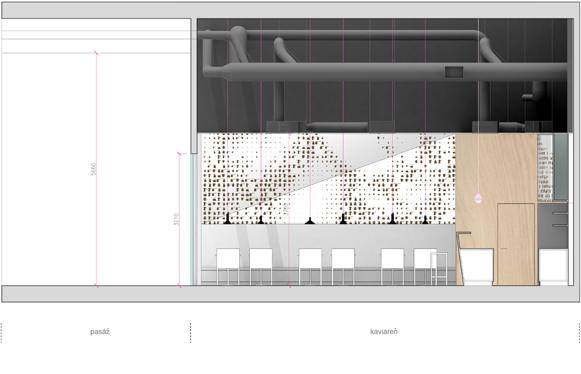Select the first white bar stool from the left
The width and height of the screenshot is (581, 374).
(x=228, y=267)
